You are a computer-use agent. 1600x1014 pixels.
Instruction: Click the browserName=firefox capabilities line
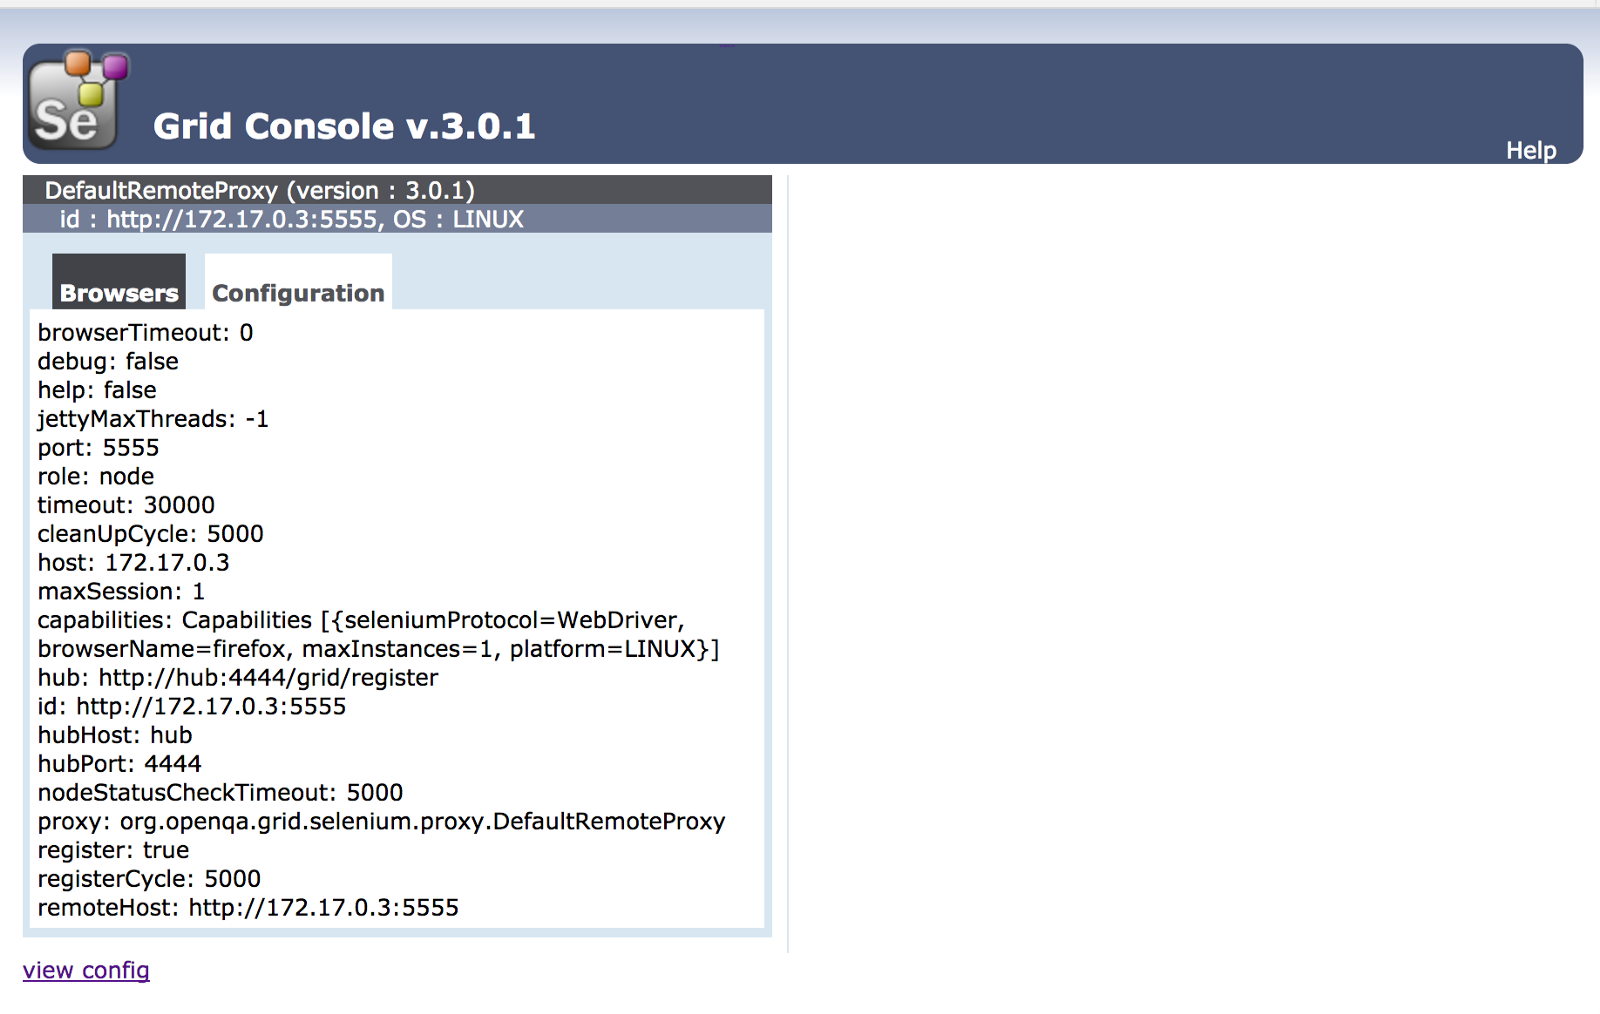379,649
